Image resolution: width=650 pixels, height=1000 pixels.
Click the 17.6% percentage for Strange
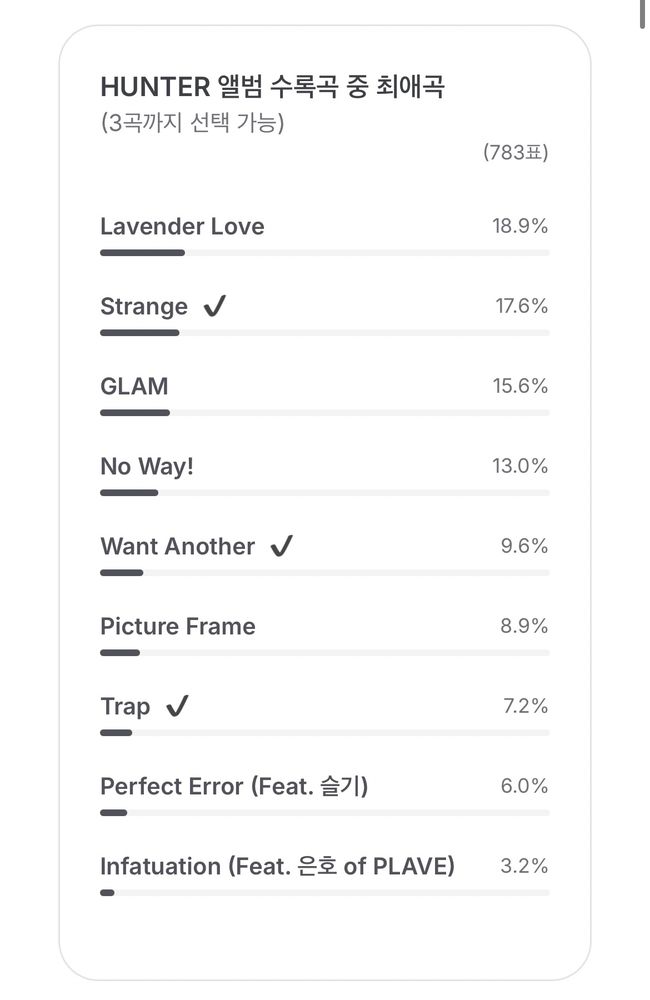click(522, 306)
